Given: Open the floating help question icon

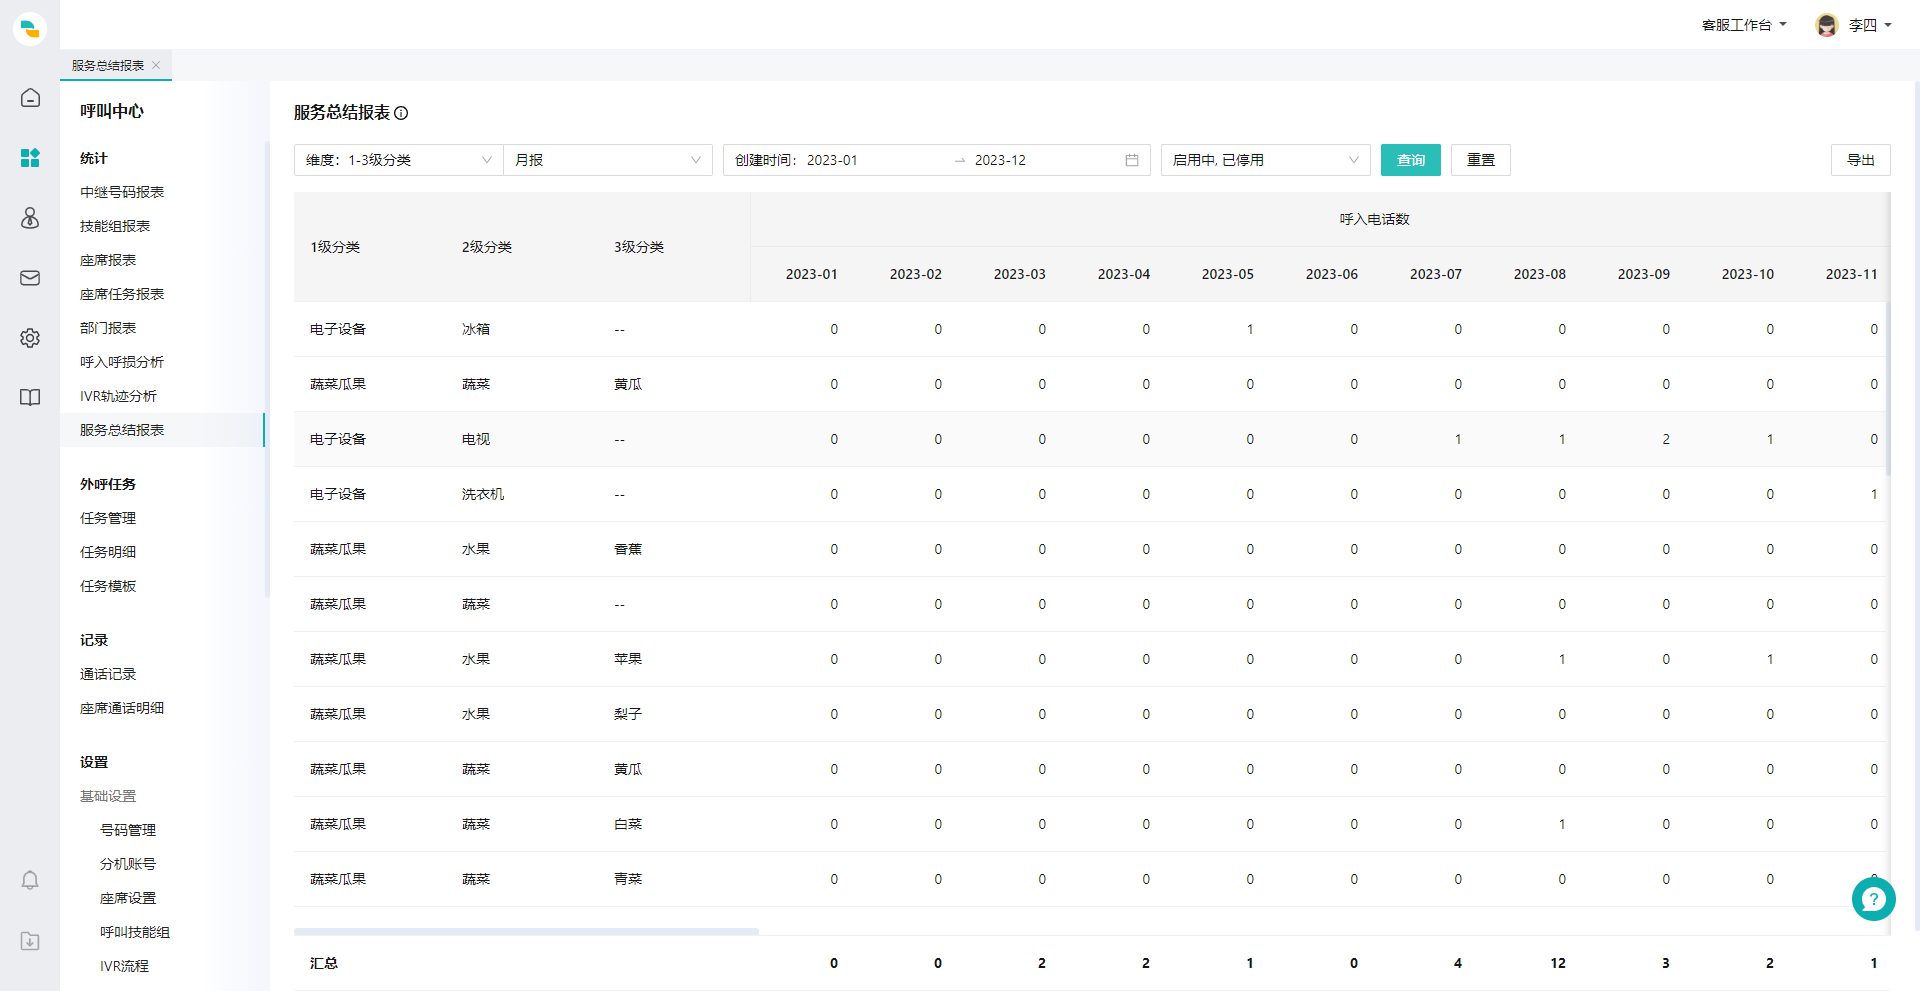Looking at the screenshot, I should (x=1873, y=899).
